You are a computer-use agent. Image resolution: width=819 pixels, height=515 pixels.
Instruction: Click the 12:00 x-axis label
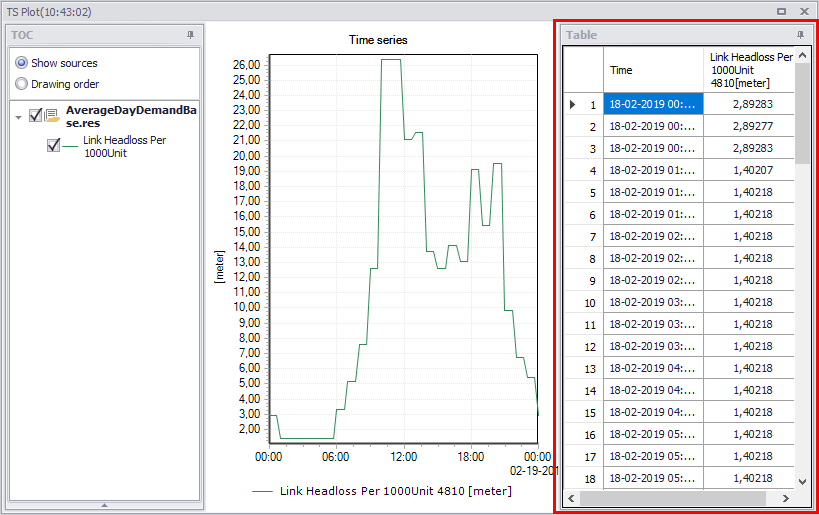coord(404,457)
